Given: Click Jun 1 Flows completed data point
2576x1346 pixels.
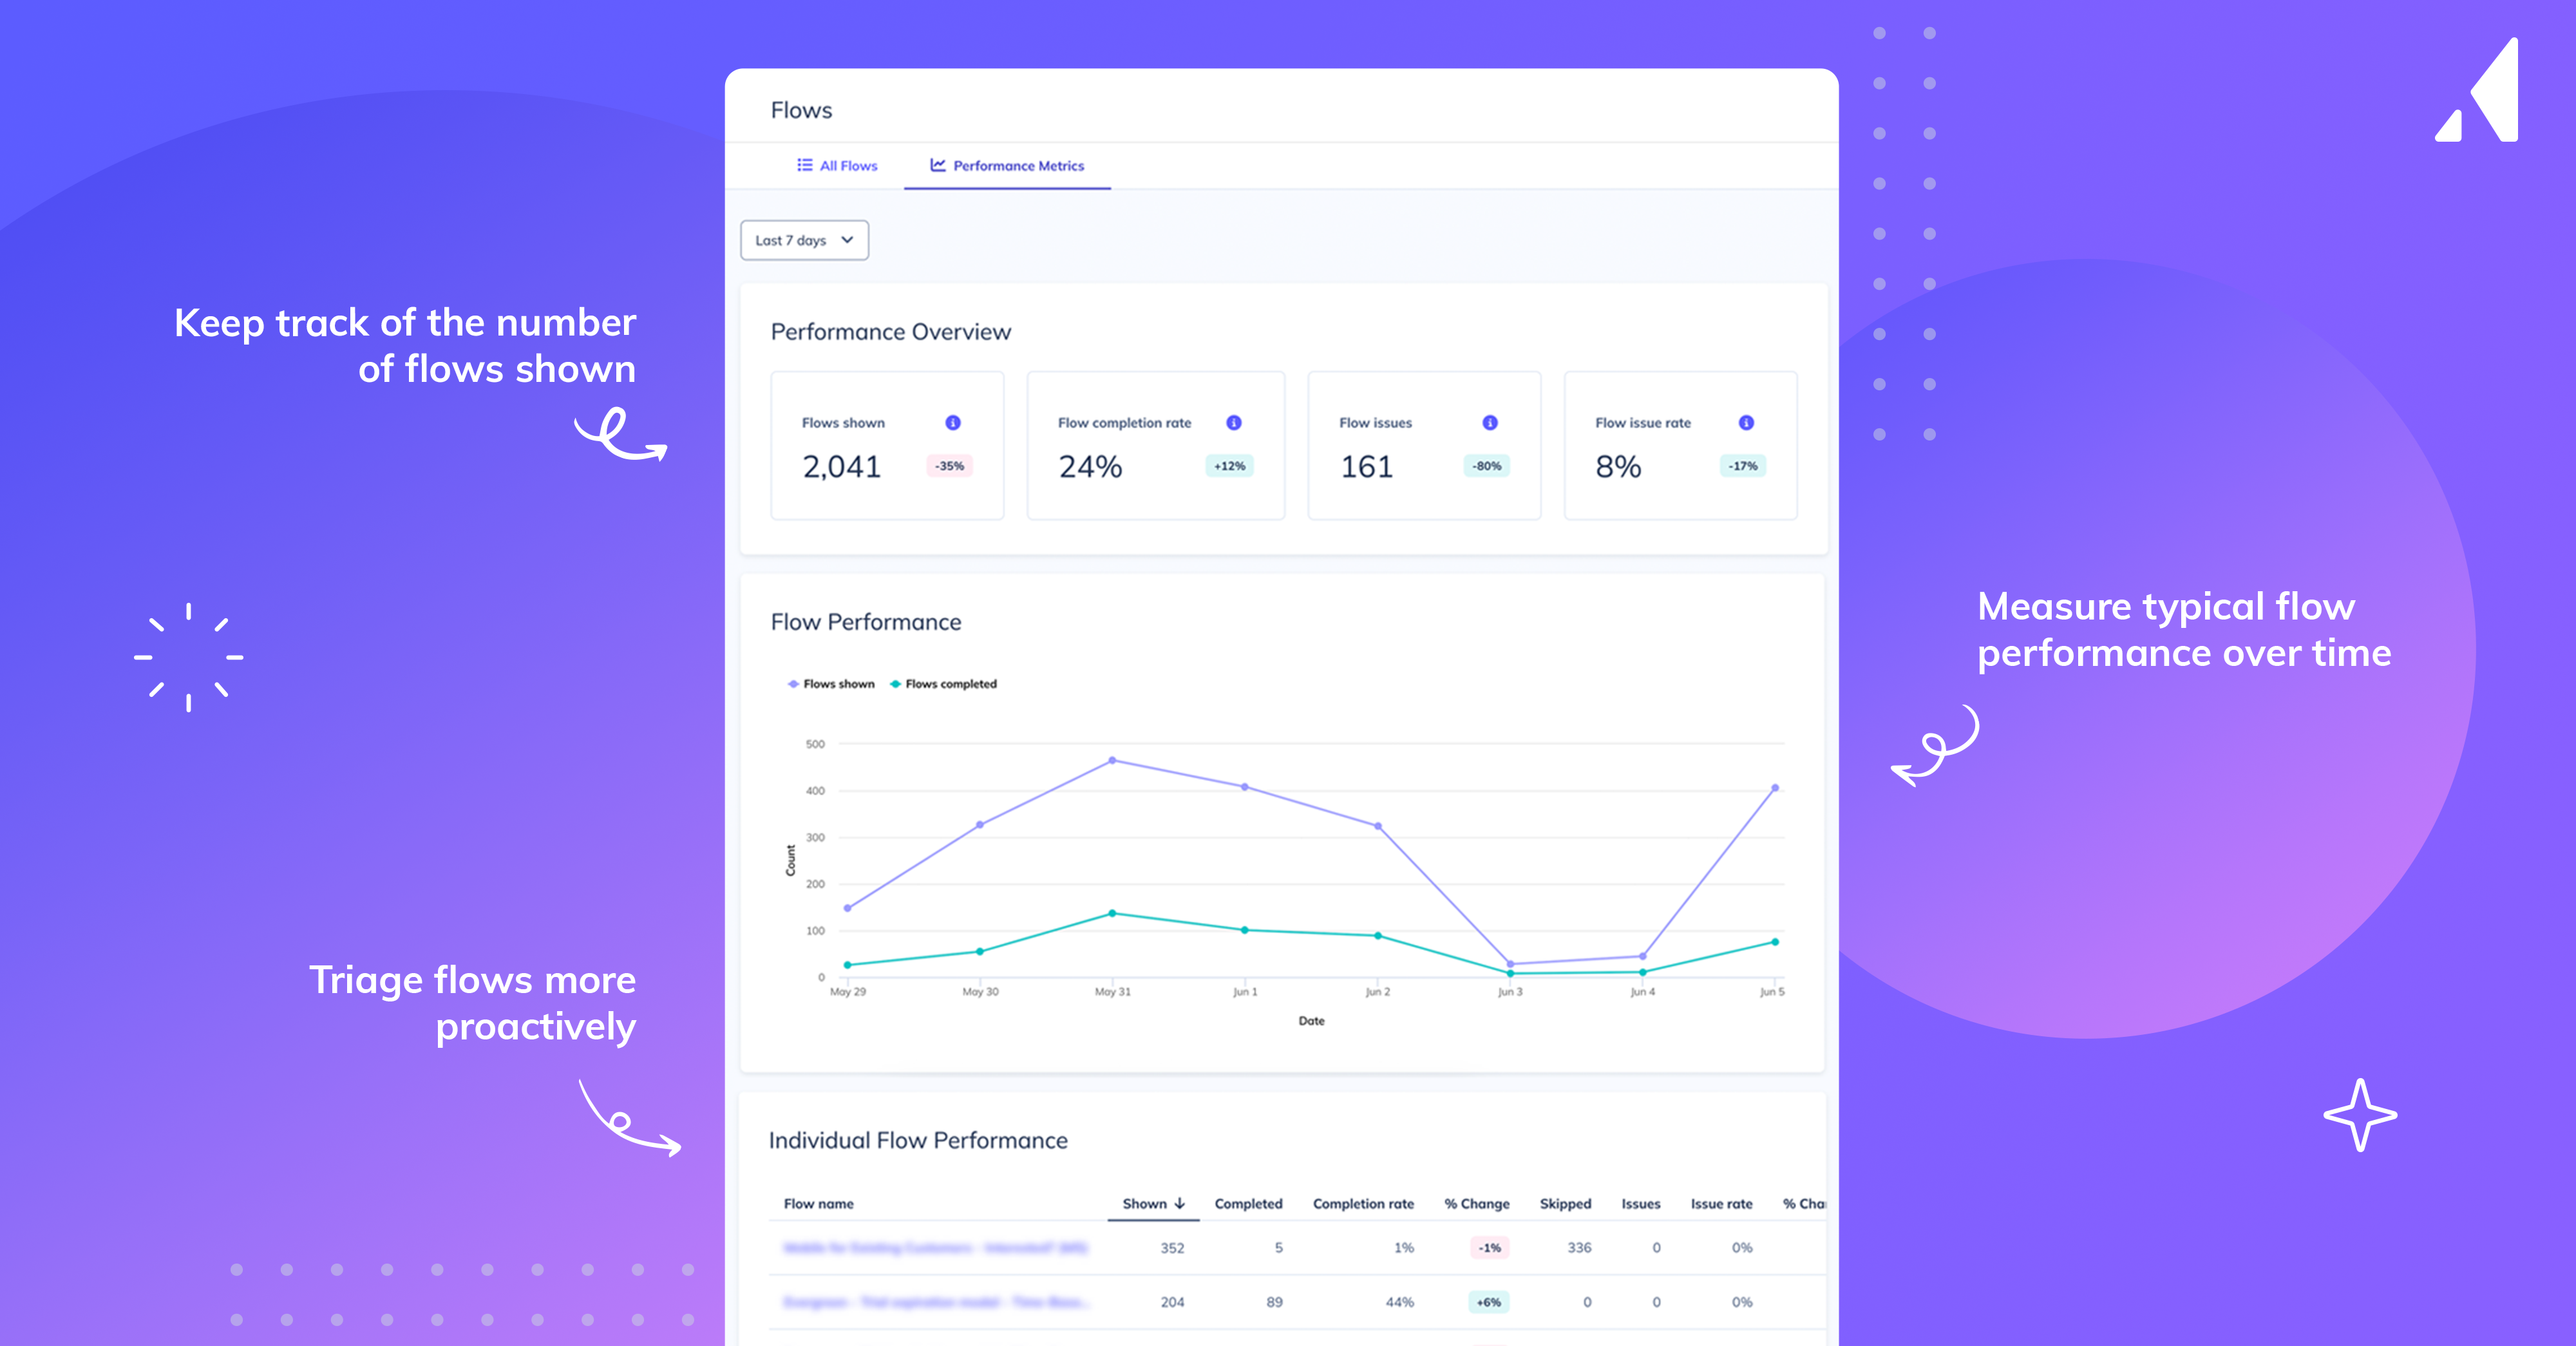Looking at the screenshot, I should (x=1244, y=930).
